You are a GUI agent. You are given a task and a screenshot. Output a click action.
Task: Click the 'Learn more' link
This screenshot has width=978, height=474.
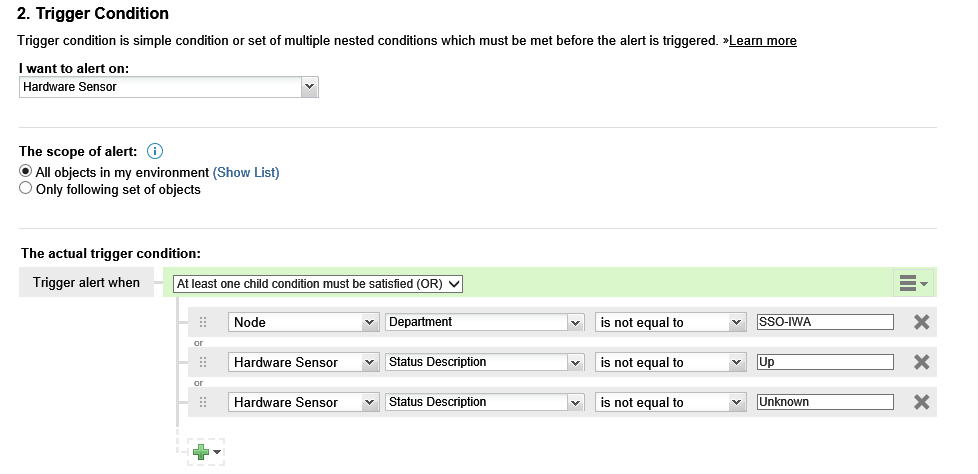(764, 41)
